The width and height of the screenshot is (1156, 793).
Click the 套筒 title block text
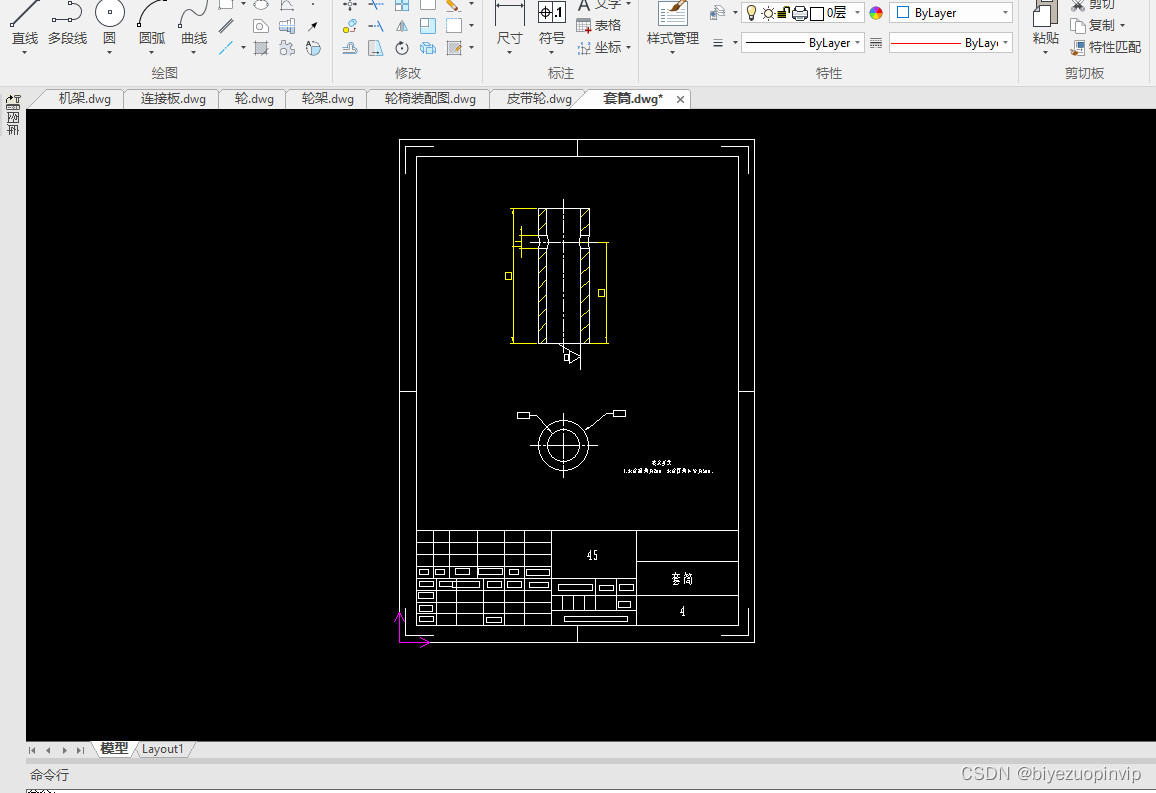pos(682,579)
